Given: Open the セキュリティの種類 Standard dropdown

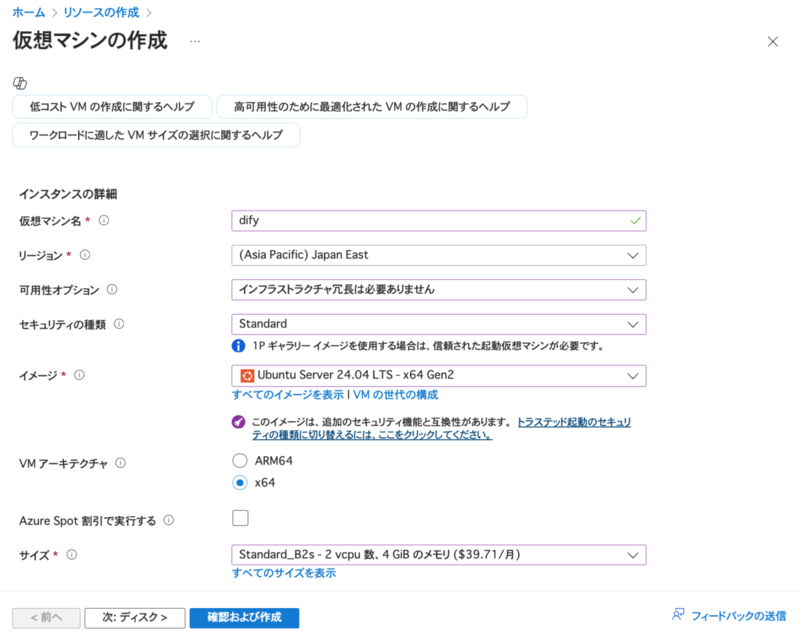Looking at the screenshot, I should pyautogui.click(x=439, y=324).
